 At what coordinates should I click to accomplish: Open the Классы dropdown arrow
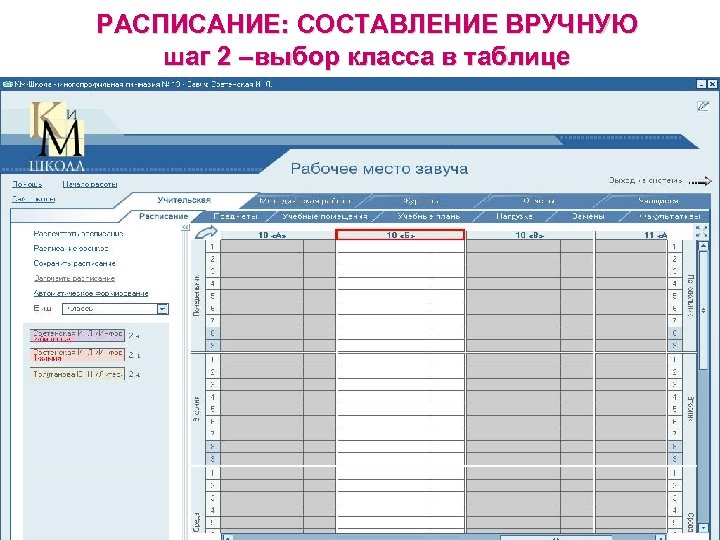pyautogui.click(x=163, y=309)
